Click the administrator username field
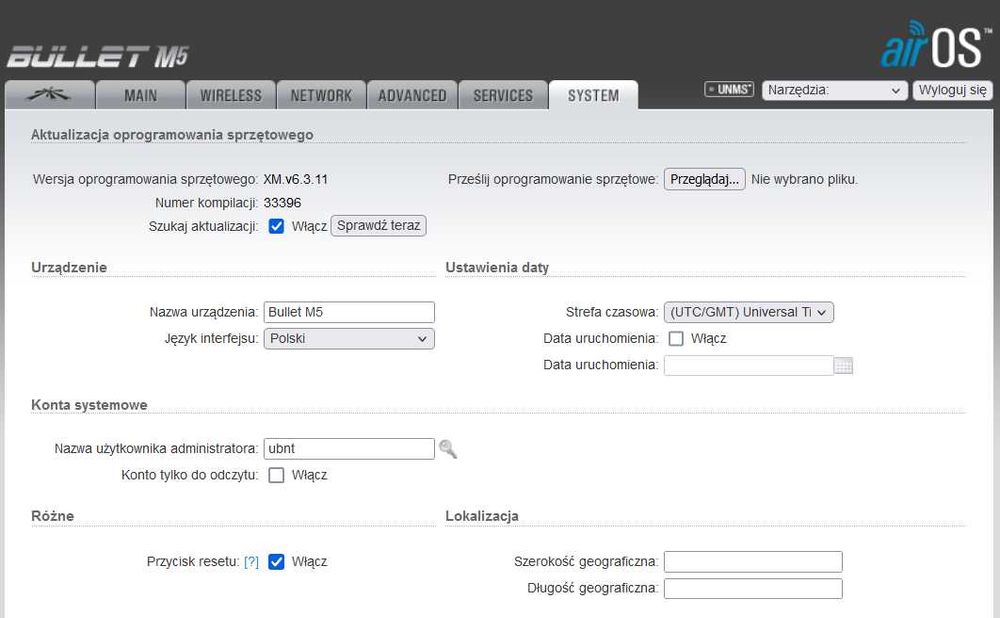 349,448
